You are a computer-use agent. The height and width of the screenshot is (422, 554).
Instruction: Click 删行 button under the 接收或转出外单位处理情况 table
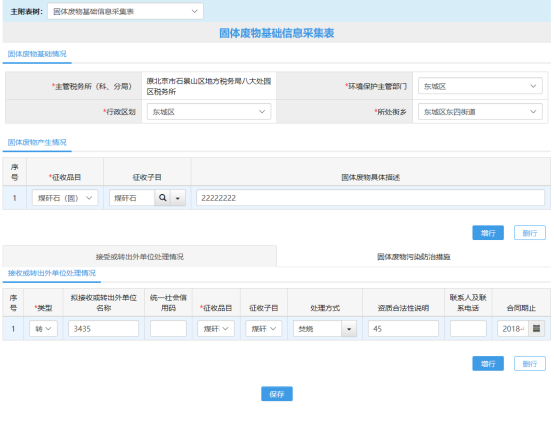[x=530, y=364]
